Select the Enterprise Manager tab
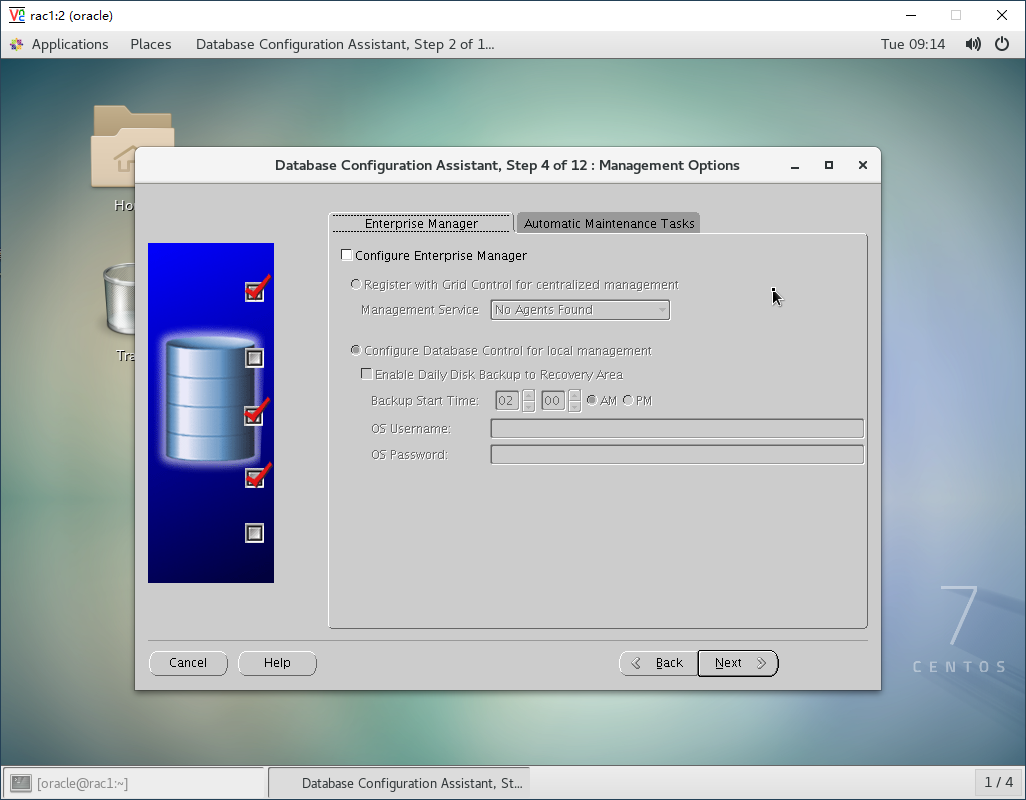 421,223
